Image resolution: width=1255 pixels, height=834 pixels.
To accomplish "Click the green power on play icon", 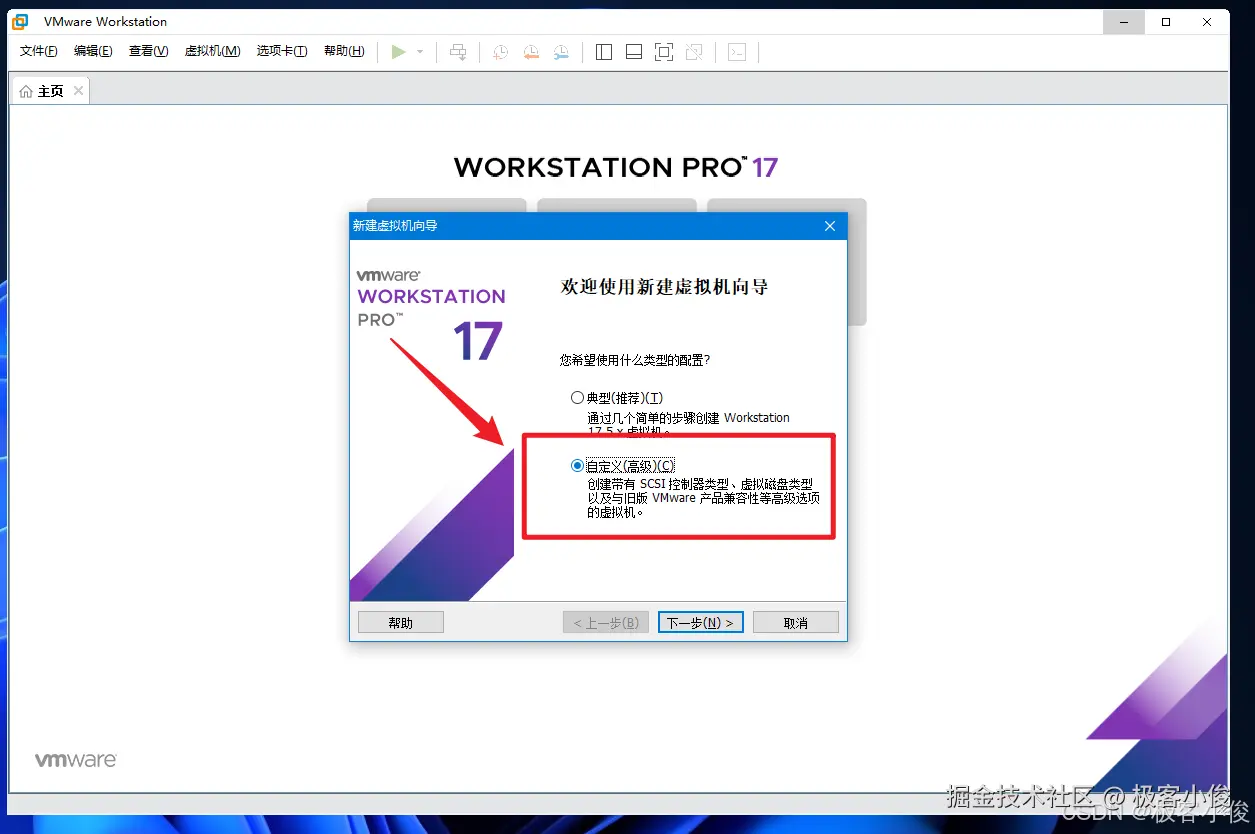I will click(x=398, y=52).
